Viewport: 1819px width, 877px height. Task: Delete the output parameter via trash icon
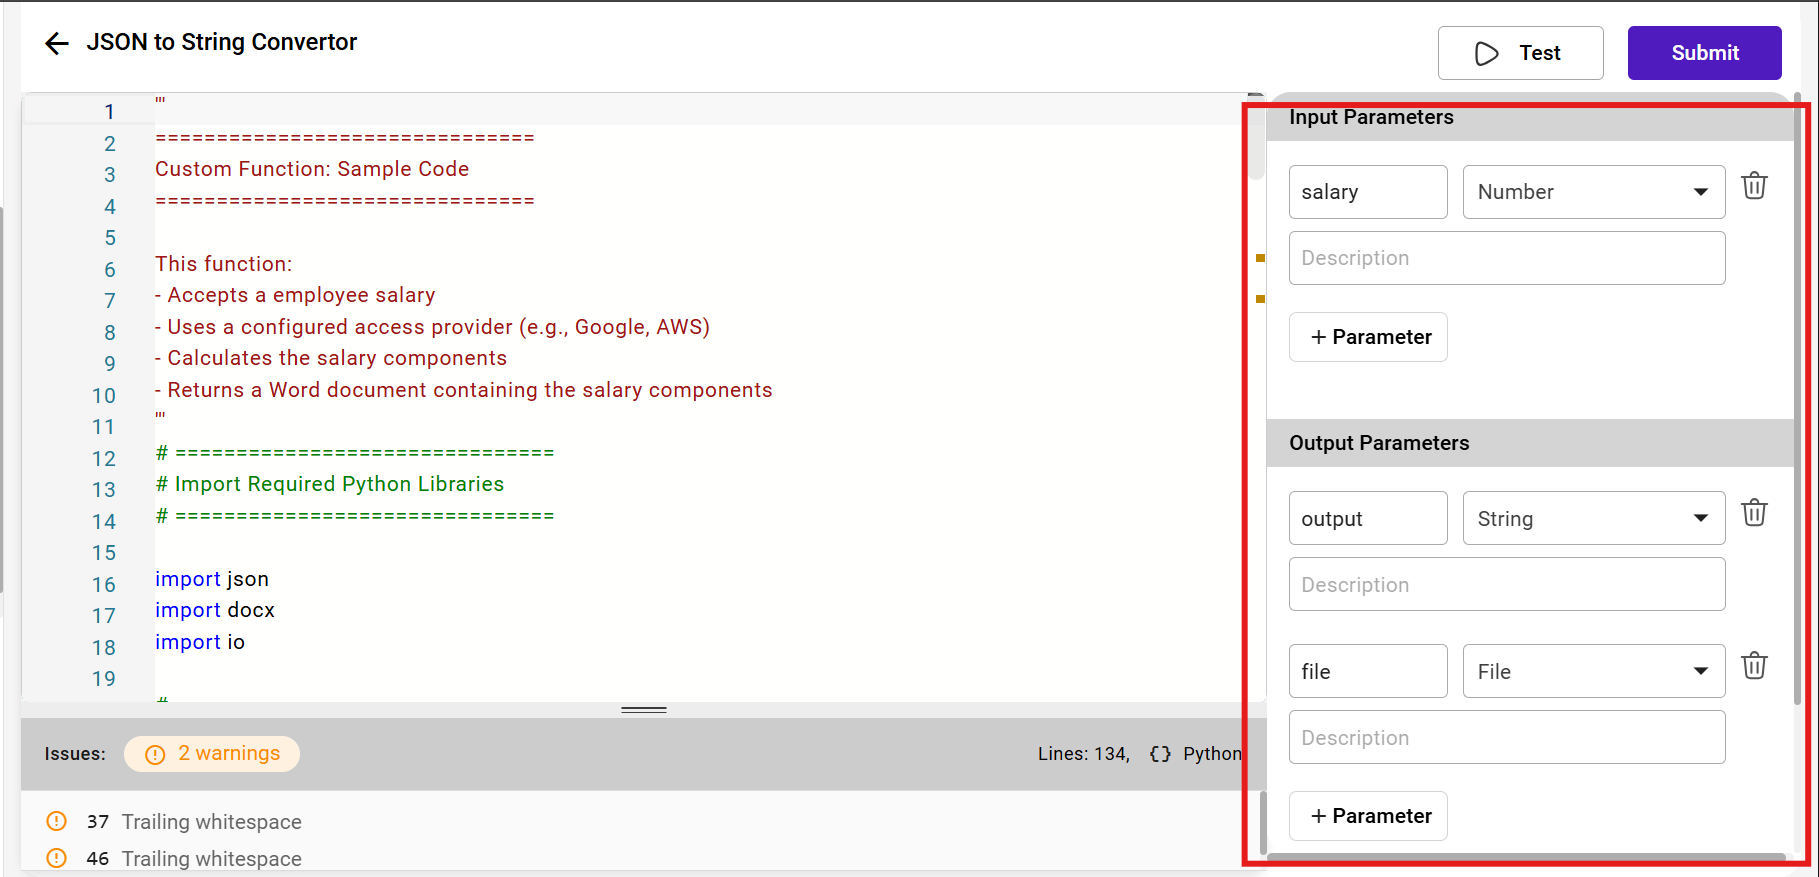point(1754,514)
